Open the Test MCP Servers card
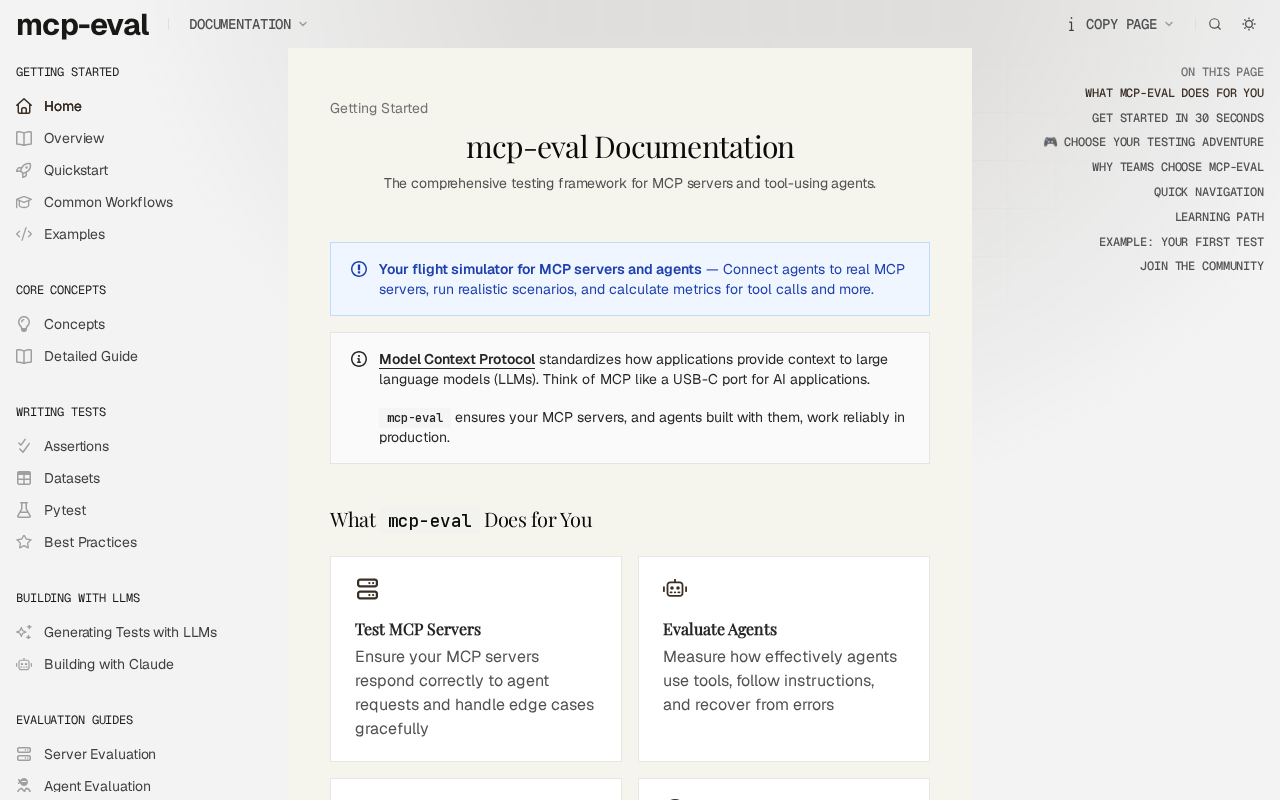 [476, 659]
